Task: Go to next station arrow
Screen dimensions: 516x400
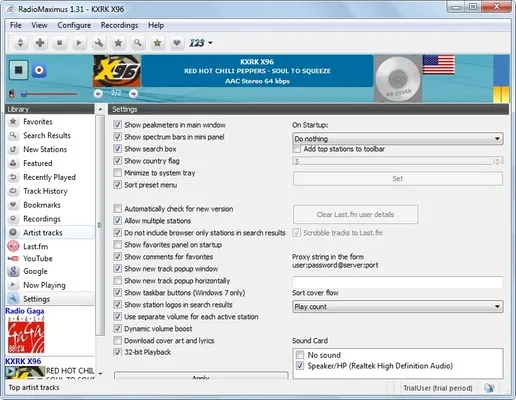Action: (x=133, y=94)
